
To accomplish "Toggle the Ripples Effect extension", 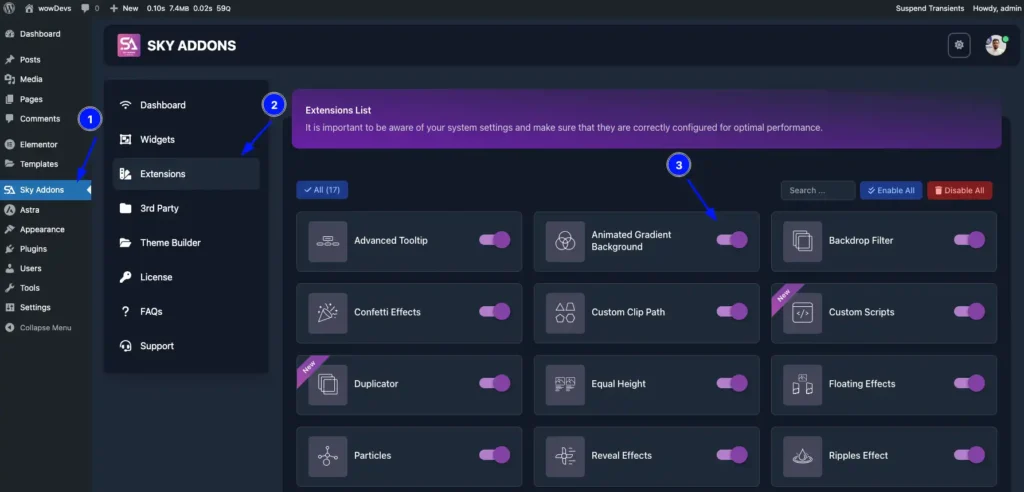I will pyautogui.click(x=969, y=455).
